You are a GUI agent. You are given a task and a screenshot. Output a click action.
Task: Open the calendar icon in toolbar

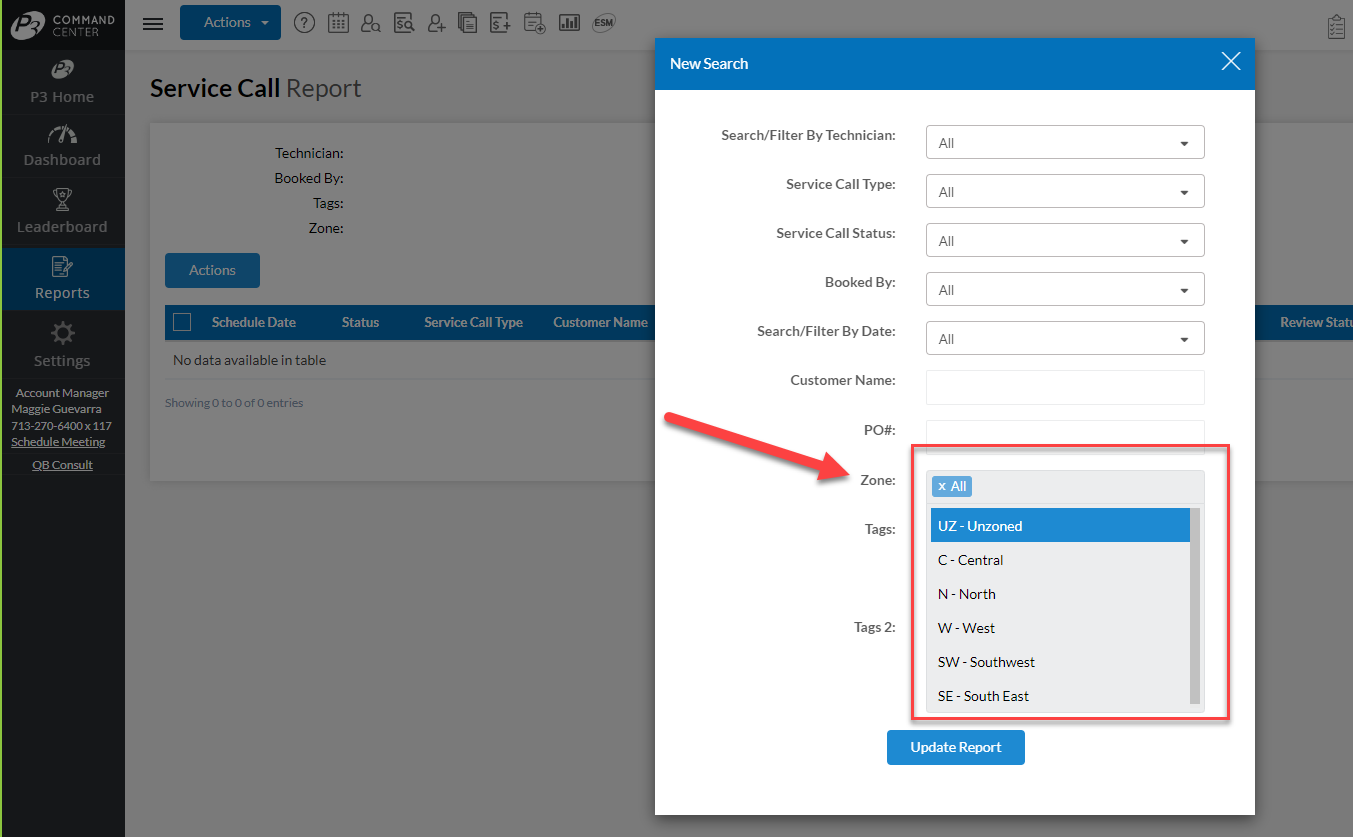pyautogui.click(x=338, y=23)
